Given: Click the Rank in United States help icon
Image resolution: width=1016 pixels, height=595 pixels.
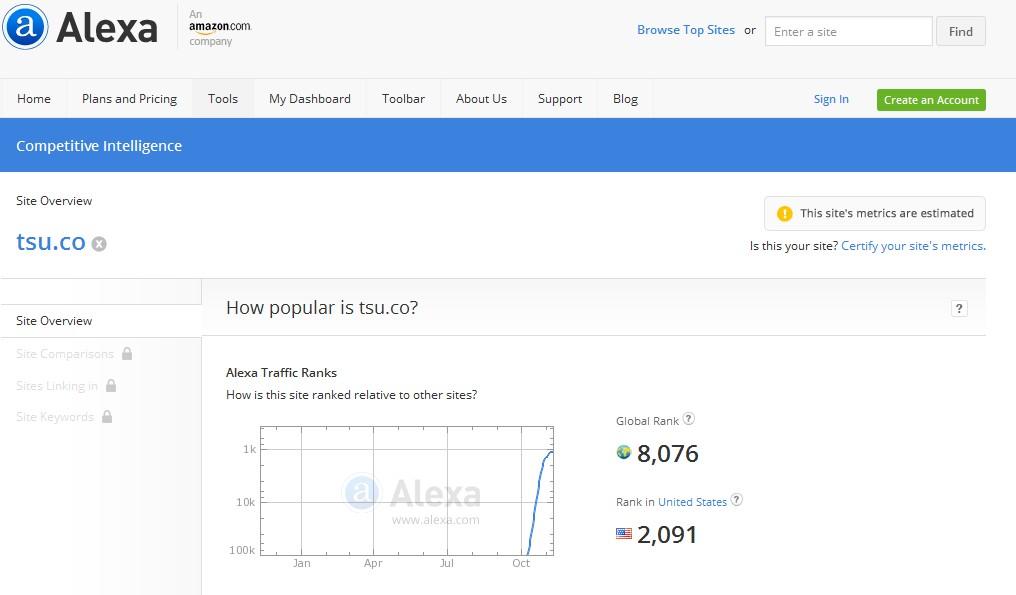Looking at the screenshot, I should pyautogui.click(x=737, y=500).
